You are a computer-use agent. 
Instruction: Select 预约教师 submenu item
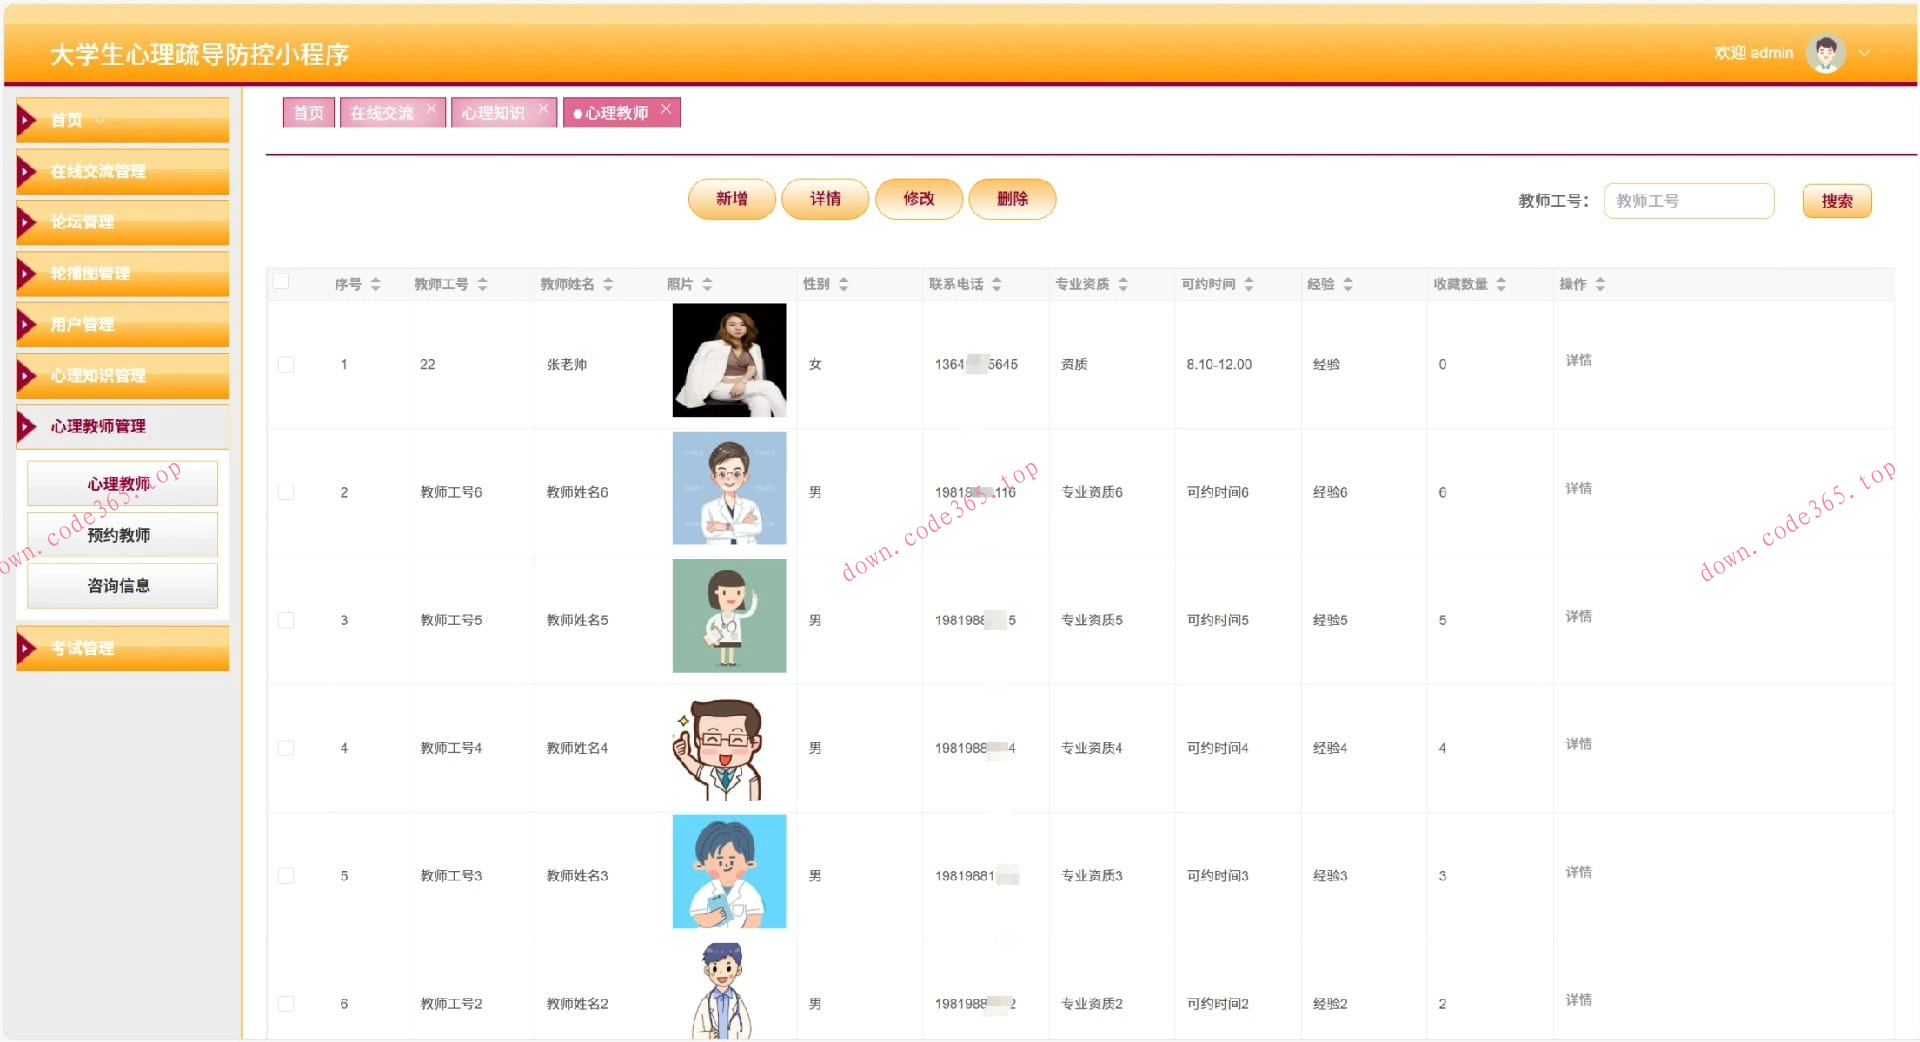point(122,535)
